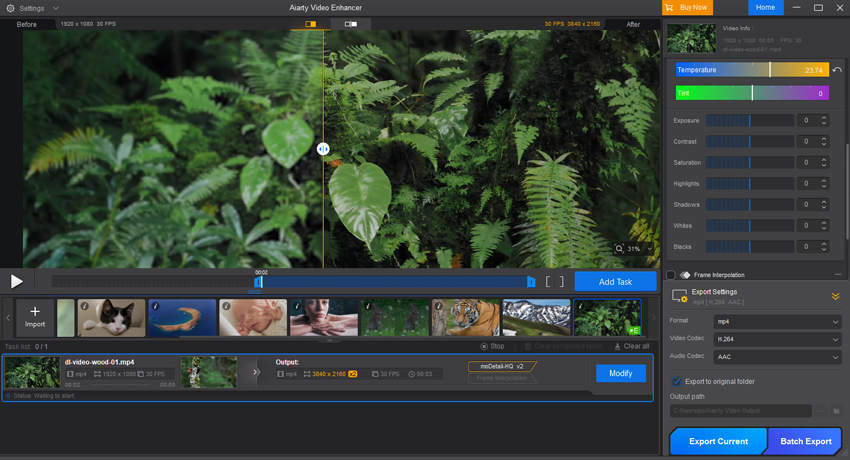This screenshot has width=850, height=460.
Task: Switch to the Before view label
Action: tap(27, 24)
